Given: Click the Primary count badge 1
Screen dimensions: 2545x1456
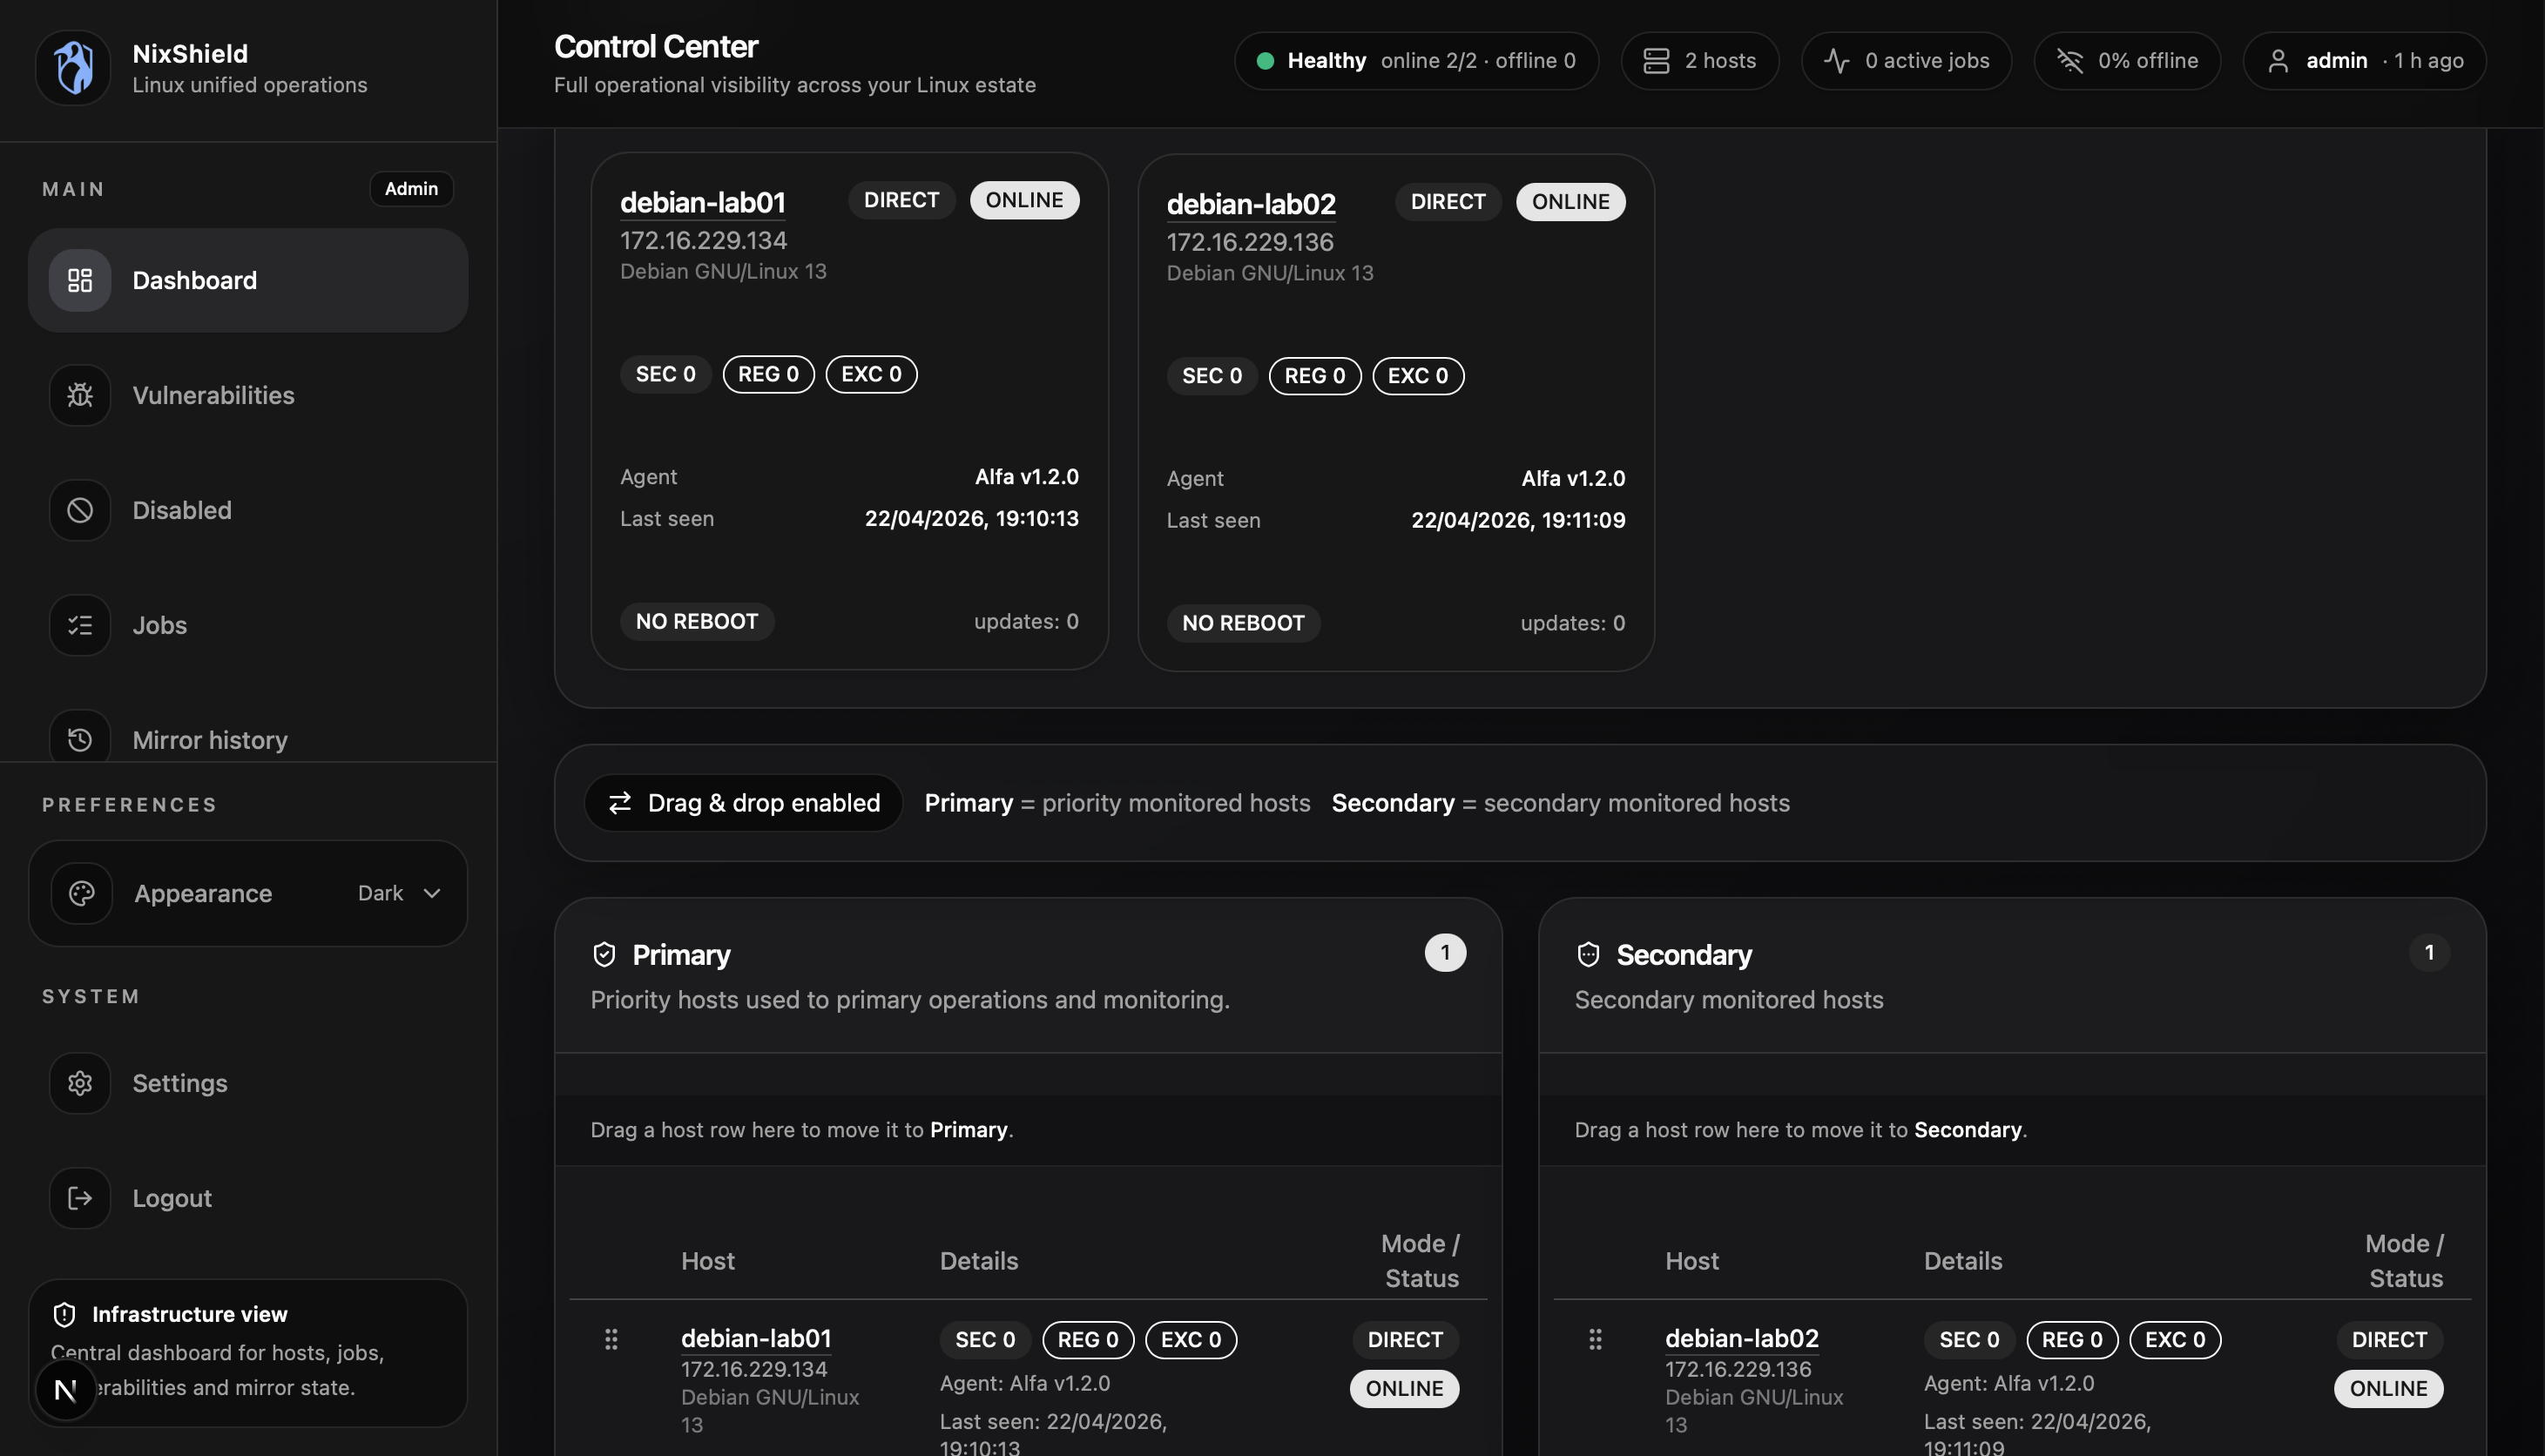Looking at the screenshot, I should pyautogui.click(x=1445, y=953).
